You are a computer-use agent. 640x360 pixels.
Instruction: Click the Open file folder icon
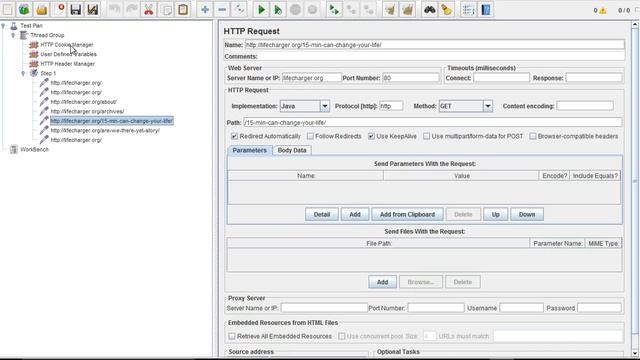pos(42,9)
